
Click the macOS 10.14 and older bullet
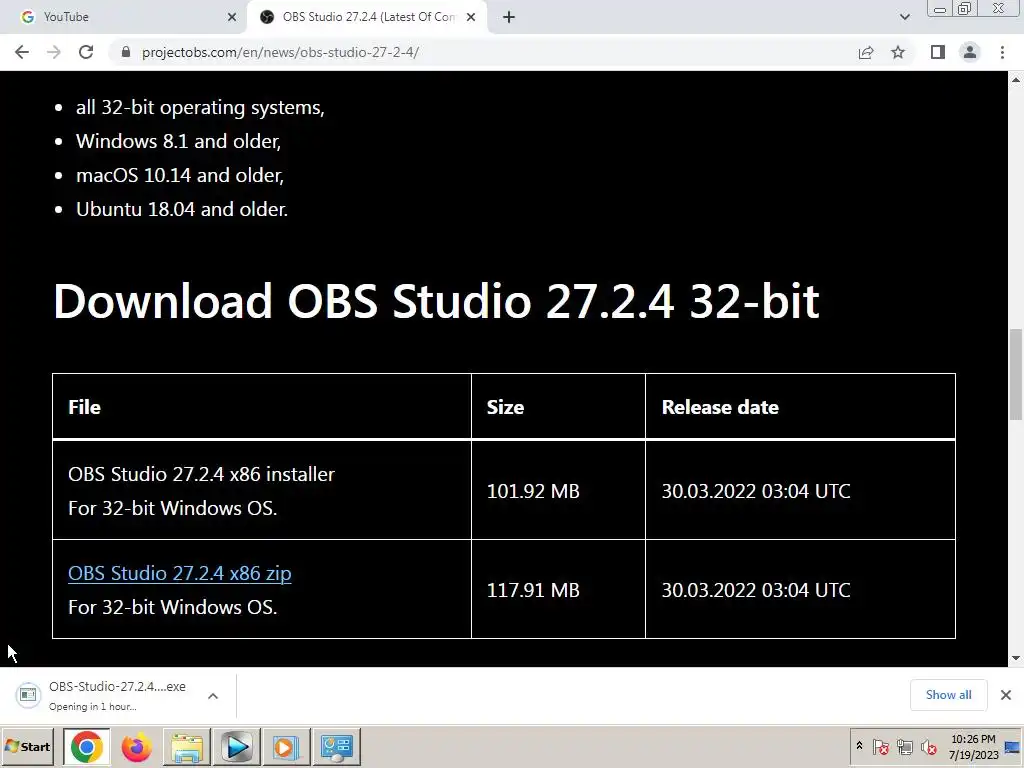click(180, 176)
